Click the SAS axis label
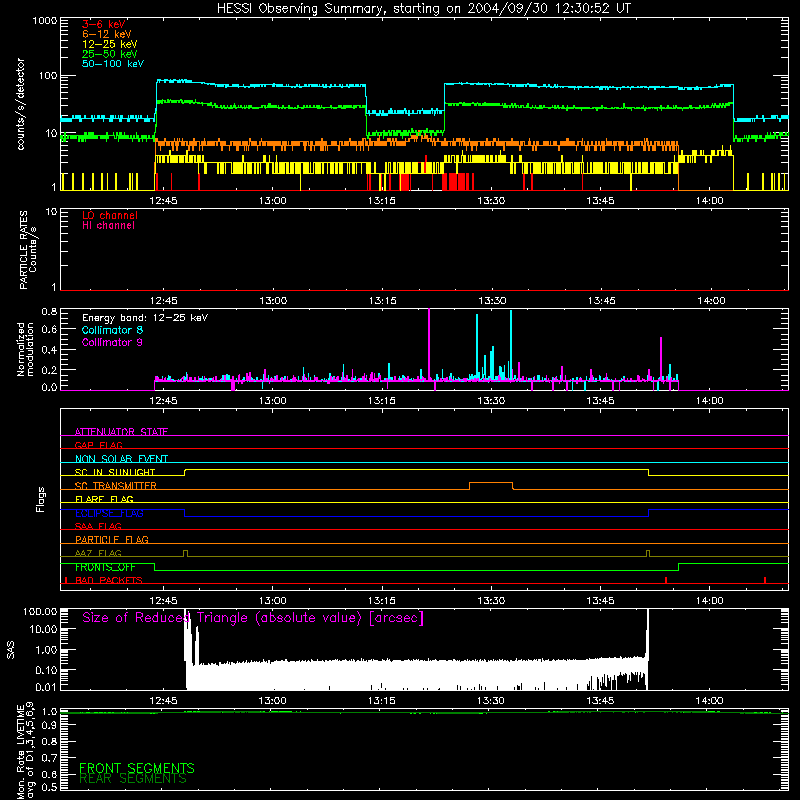 tap(11, 651)
